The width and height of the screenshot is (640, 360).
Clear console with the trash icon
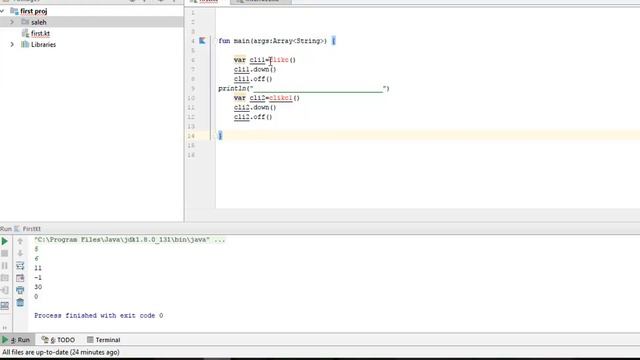coord(20,302)
